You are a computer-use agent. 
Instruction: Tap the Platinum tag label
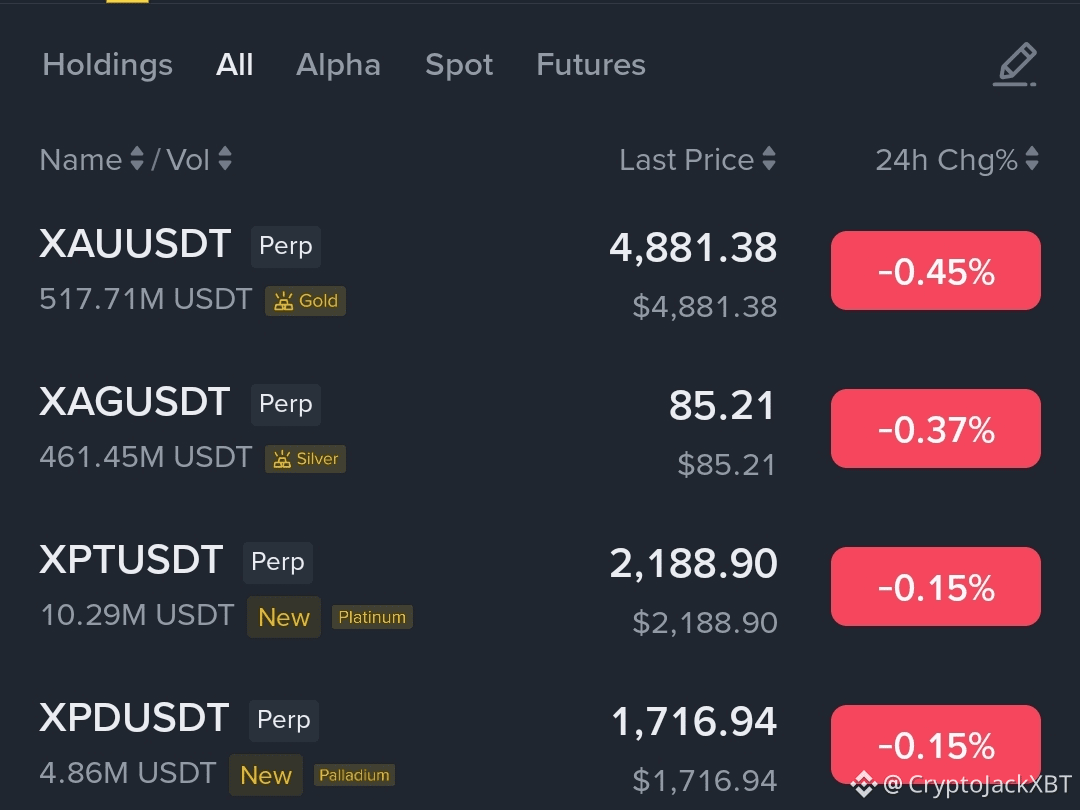pos(372,617)
